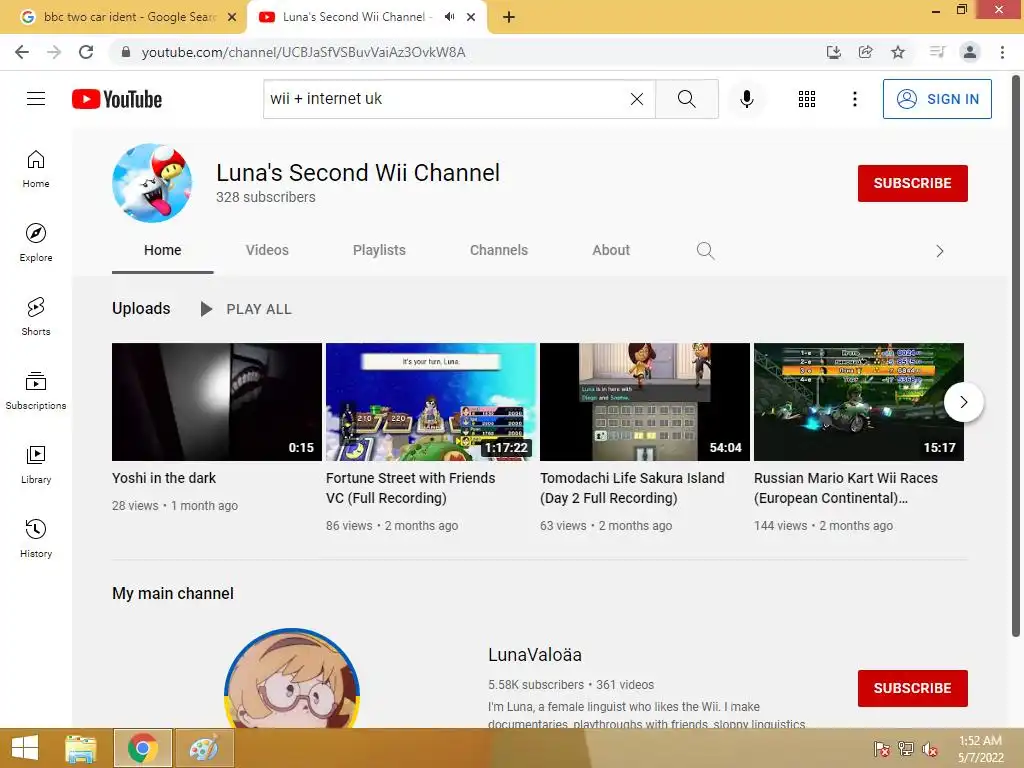Click the share page icon in the address bar

(x=865, y=52)
